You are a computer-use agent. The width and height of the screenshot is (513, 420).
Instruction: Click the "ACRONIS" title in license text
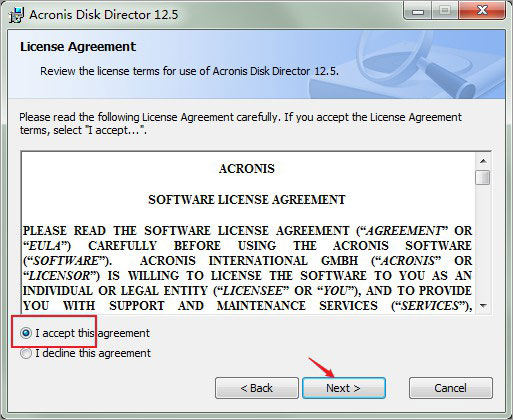[x=247, y=169]
